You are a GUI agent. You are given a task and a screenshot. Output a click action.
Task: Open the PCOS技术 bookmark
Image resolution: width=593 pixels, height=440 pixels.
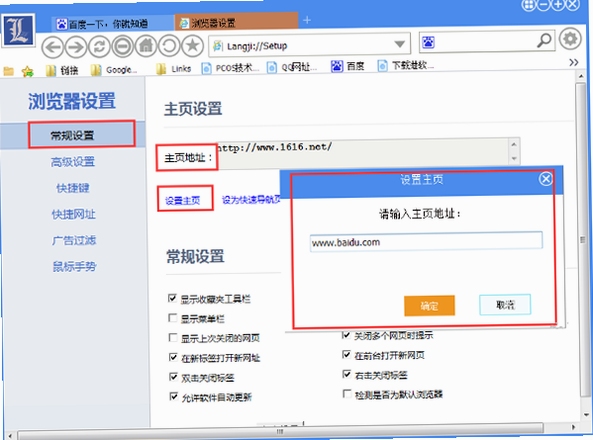230,68
